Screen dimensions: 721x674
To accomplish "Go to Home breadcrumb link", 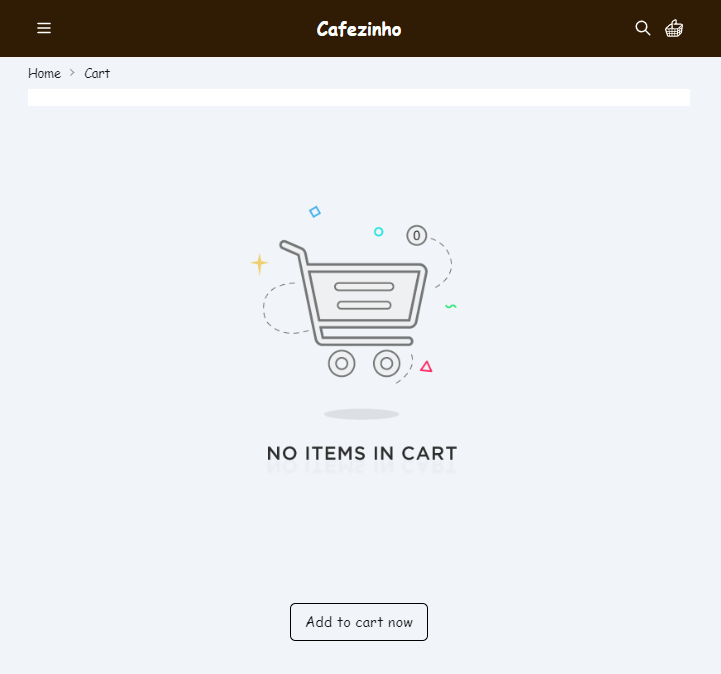I will click(44, 73).
